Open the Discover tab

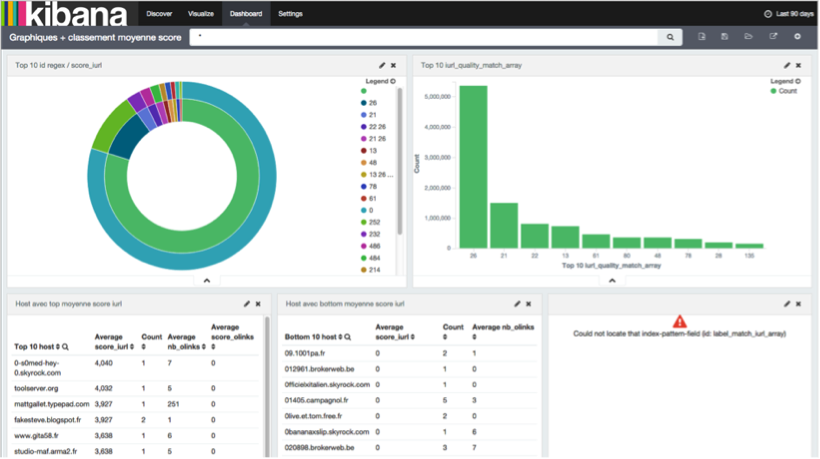(159, 14)
